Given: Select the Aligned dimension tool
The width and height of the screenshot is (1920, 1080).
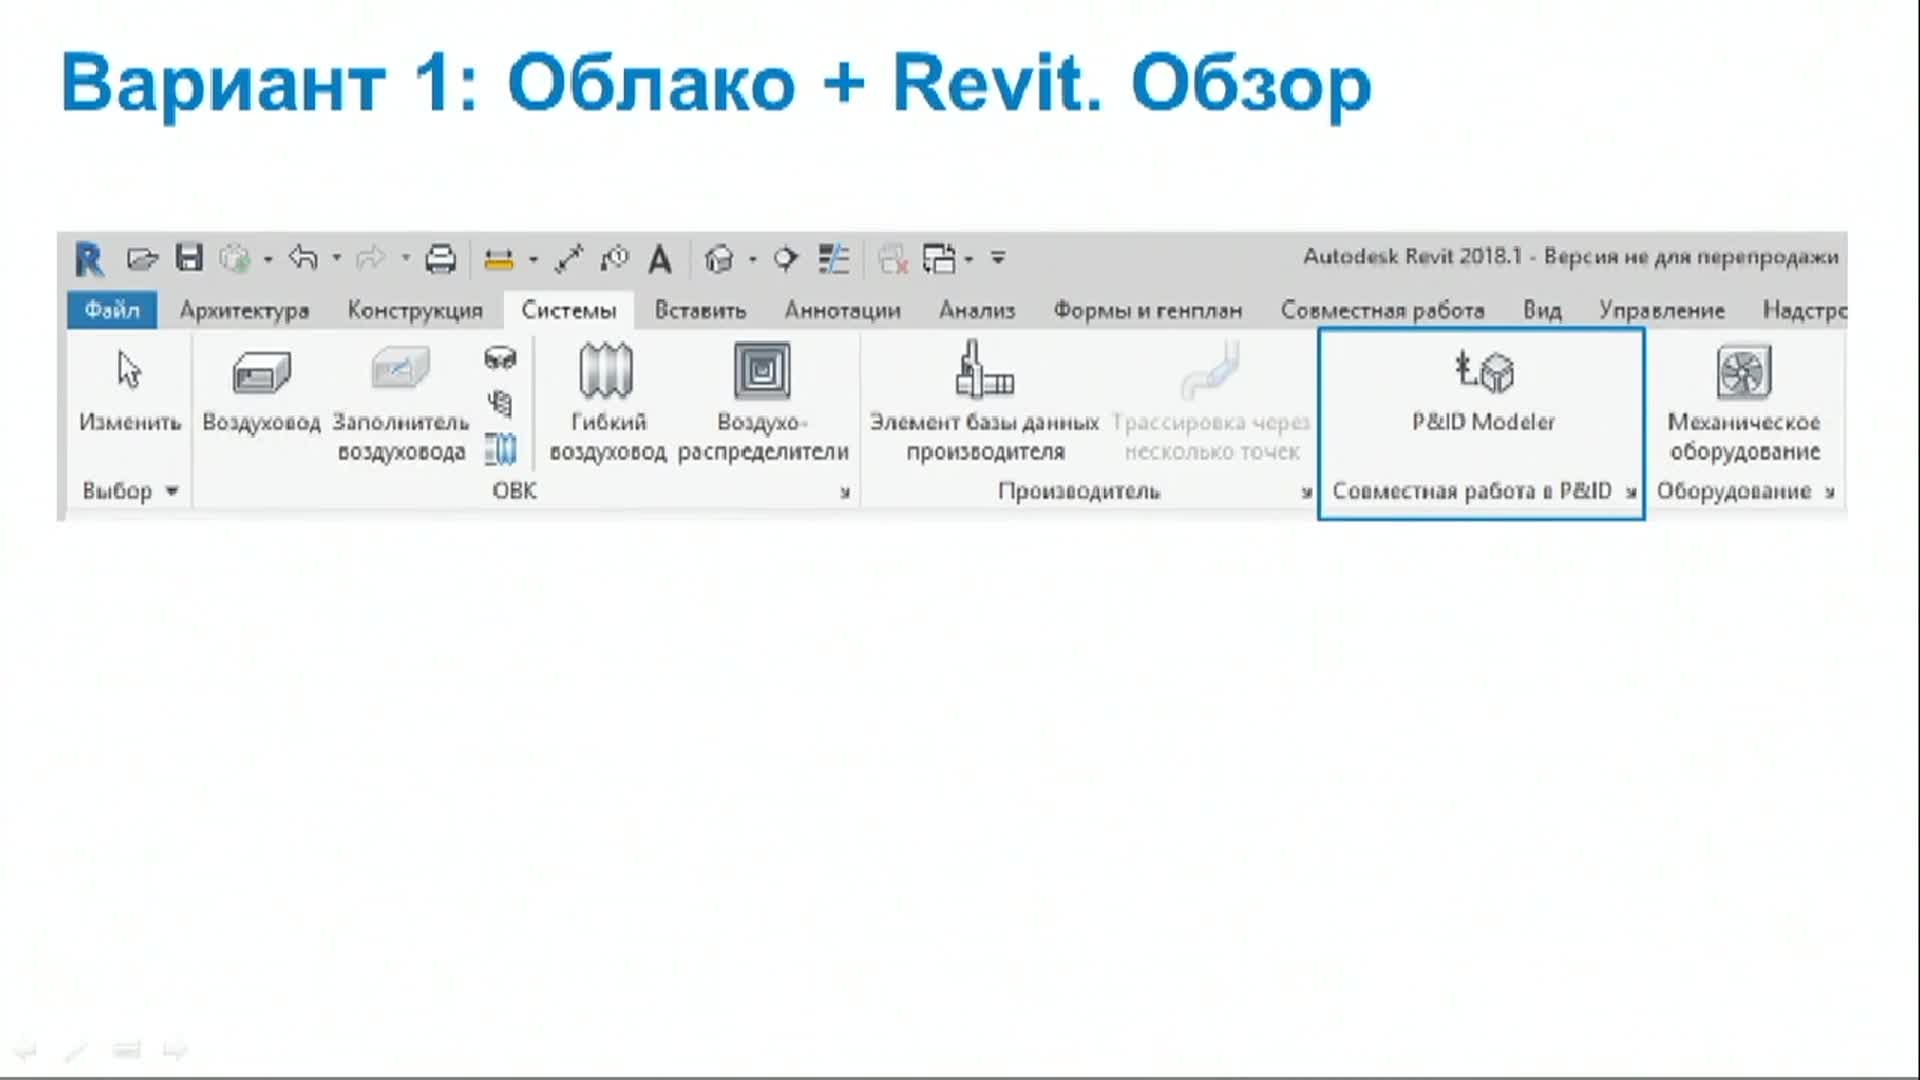Looking at the screenshot, I should coord(569,259).
